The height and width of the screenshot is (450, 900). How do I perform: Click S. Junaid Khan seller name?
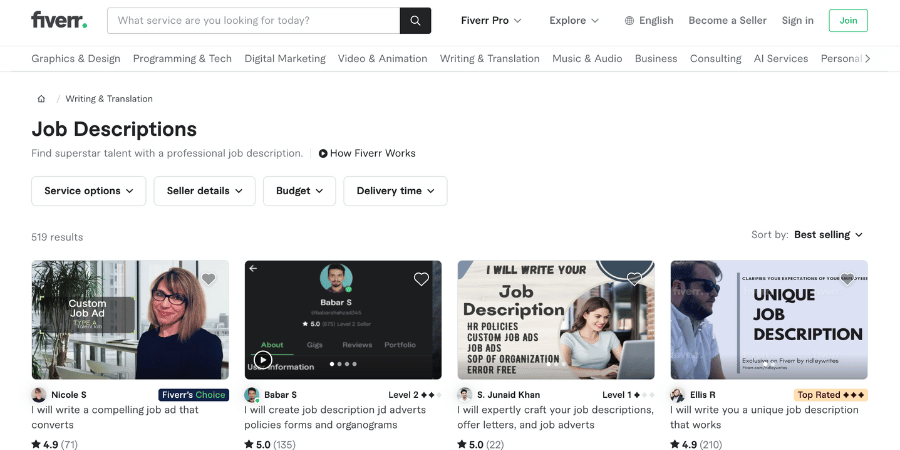(x=509, y=395)
